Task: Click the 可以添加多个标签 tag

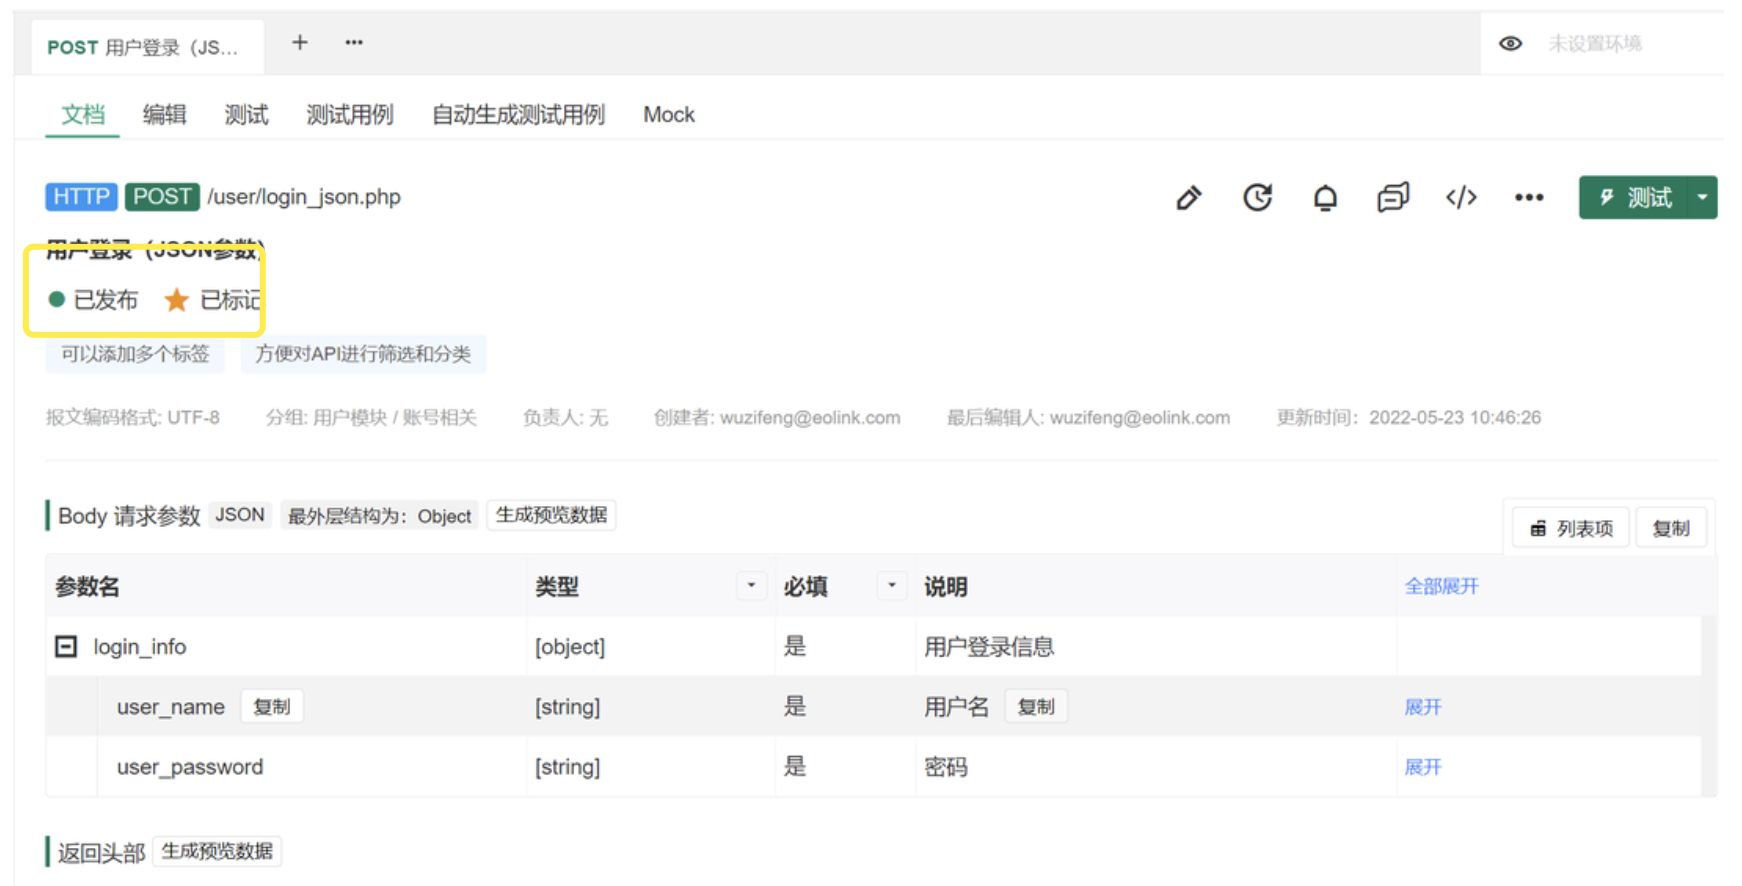Action: pos(135,354)
